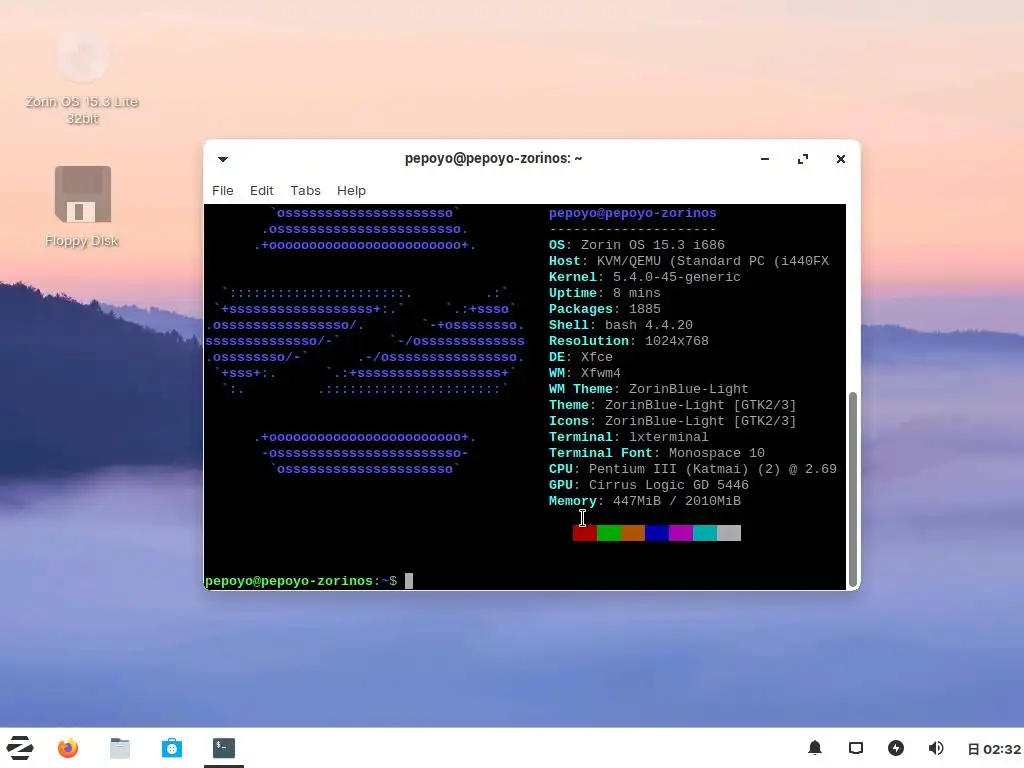The height and width of the screenshot is (768, 1024).
Task: Open the terminal window menu arrow
Action: [x=223, y=159]
